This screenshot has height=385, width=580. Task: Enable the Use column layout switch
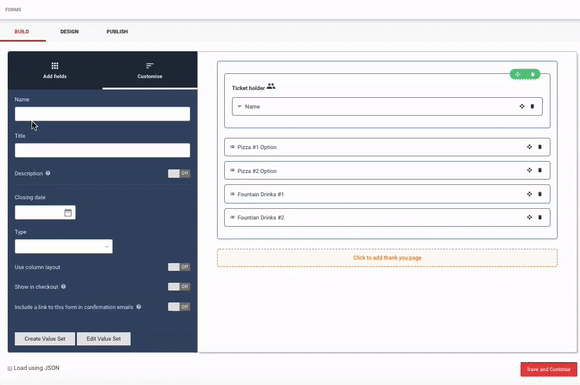[x=179, y=267]
